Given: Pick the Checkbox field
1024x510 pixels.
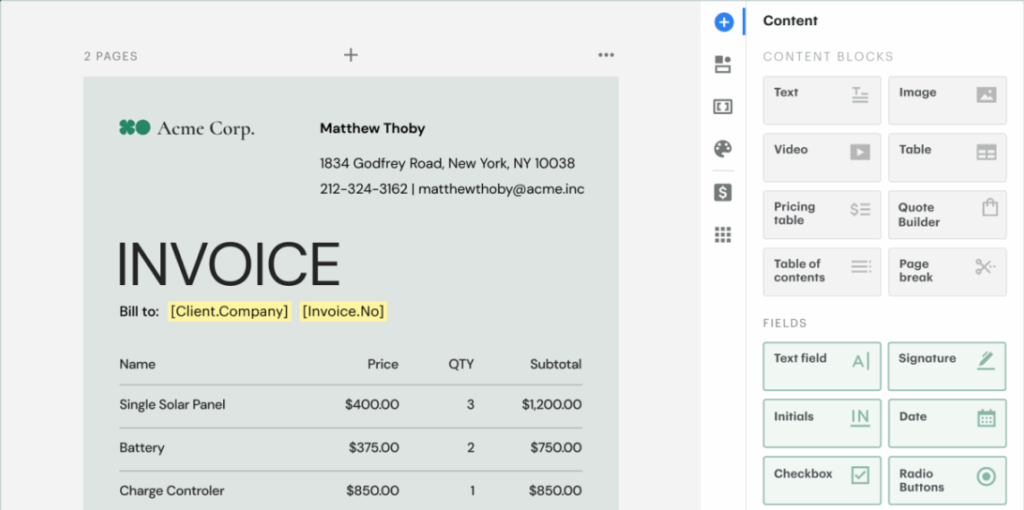Looking at the screenshot, I should [822, 480].
